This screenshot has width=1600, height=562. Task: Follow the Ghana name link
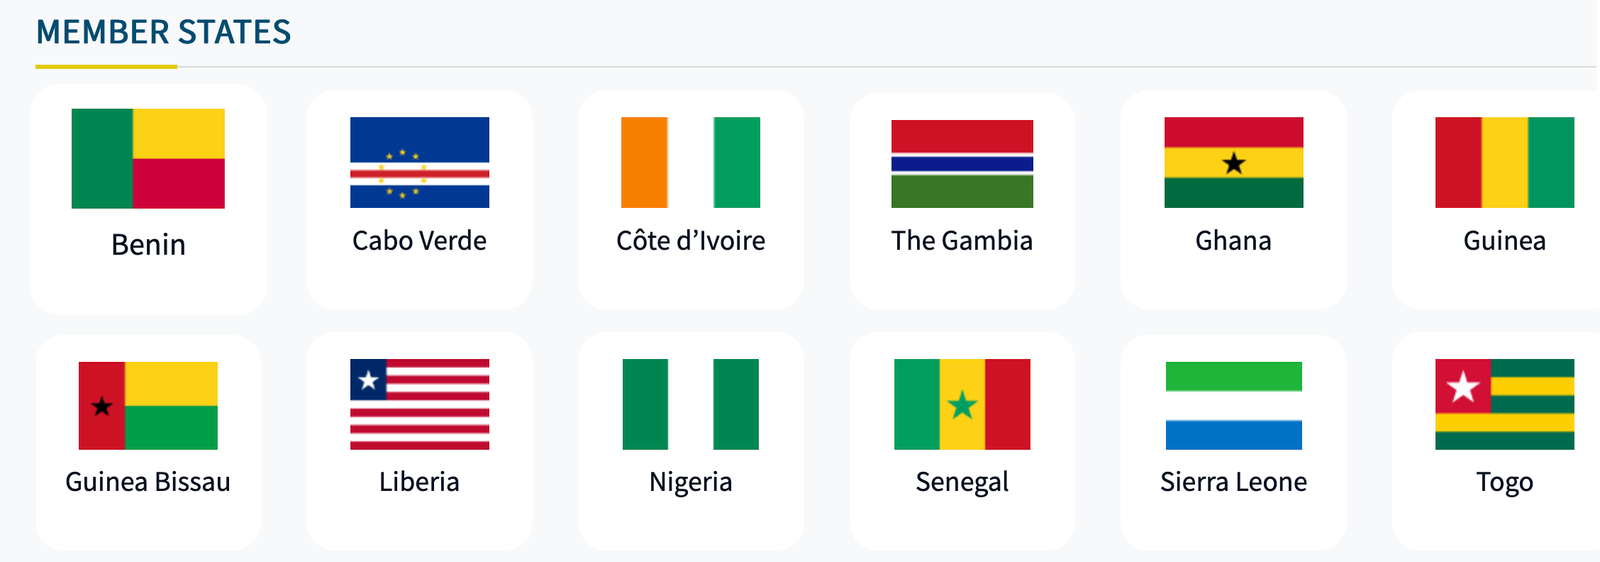[1233, 241]
